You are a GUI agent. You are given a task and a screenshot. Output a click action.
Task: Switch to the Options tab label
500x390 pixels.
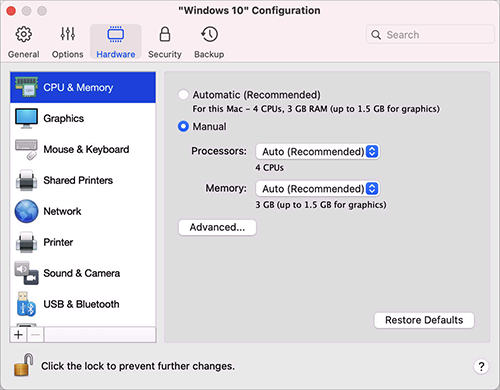tap(68, 54)
